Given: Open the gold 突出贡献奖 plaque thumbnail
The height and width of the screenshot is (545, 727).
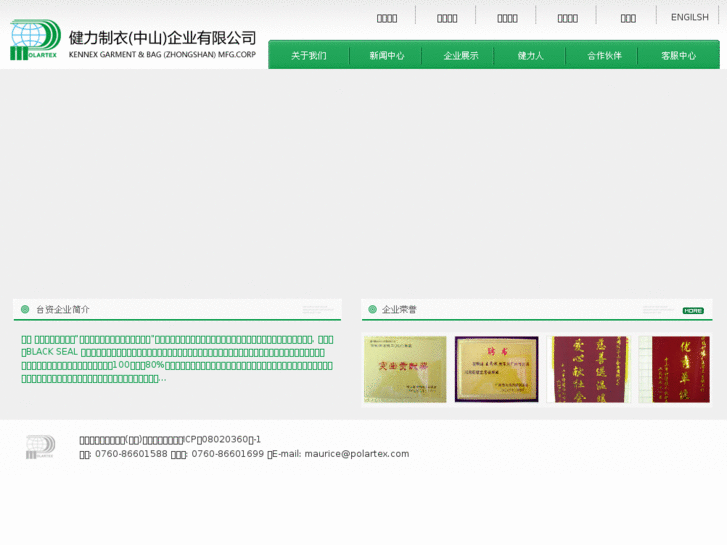Looking at the screenshot, I should pos(405,369).
